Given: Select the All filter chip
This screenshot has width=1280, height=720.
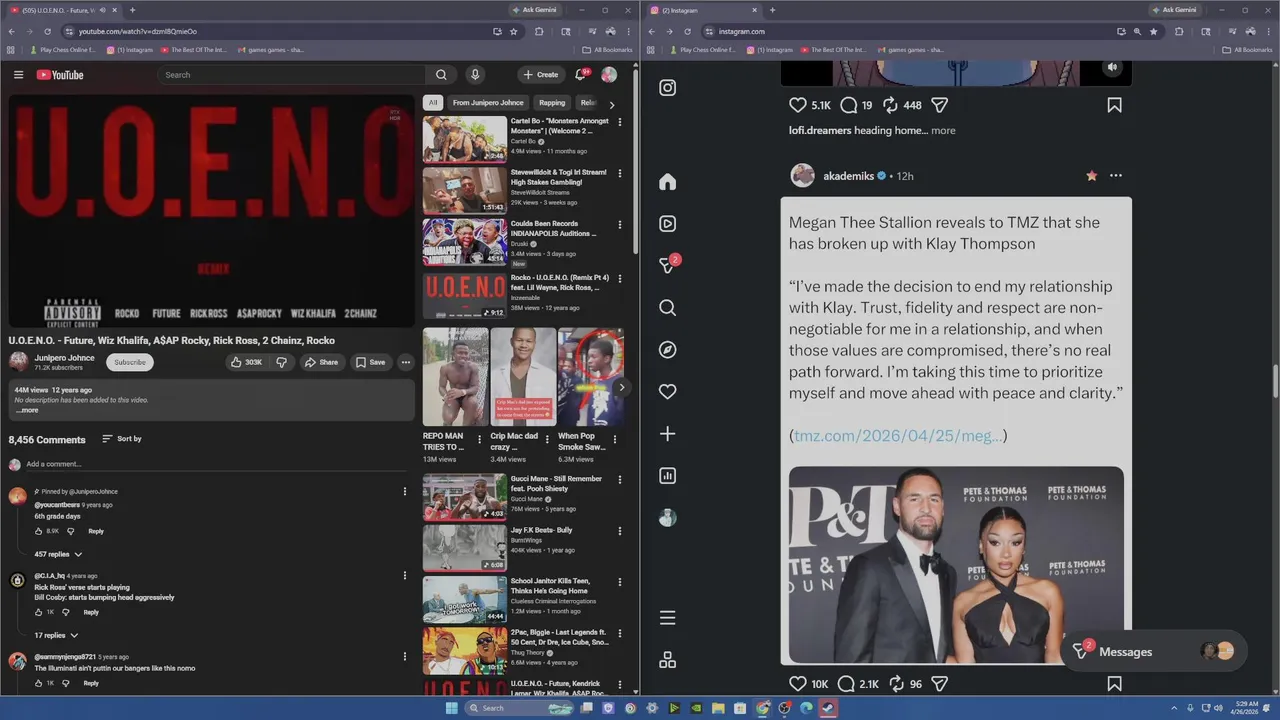Looking at the screenshot, I should (433, 103).
